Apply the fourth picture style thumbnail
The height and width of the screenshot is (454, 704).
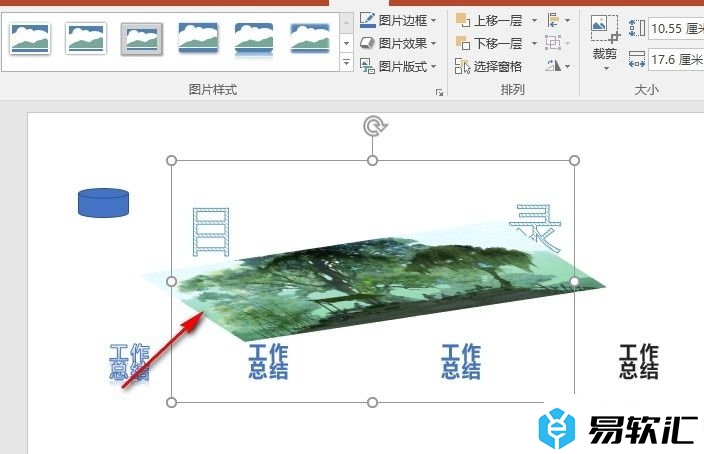pyautogui.click(x=198, y=38)
